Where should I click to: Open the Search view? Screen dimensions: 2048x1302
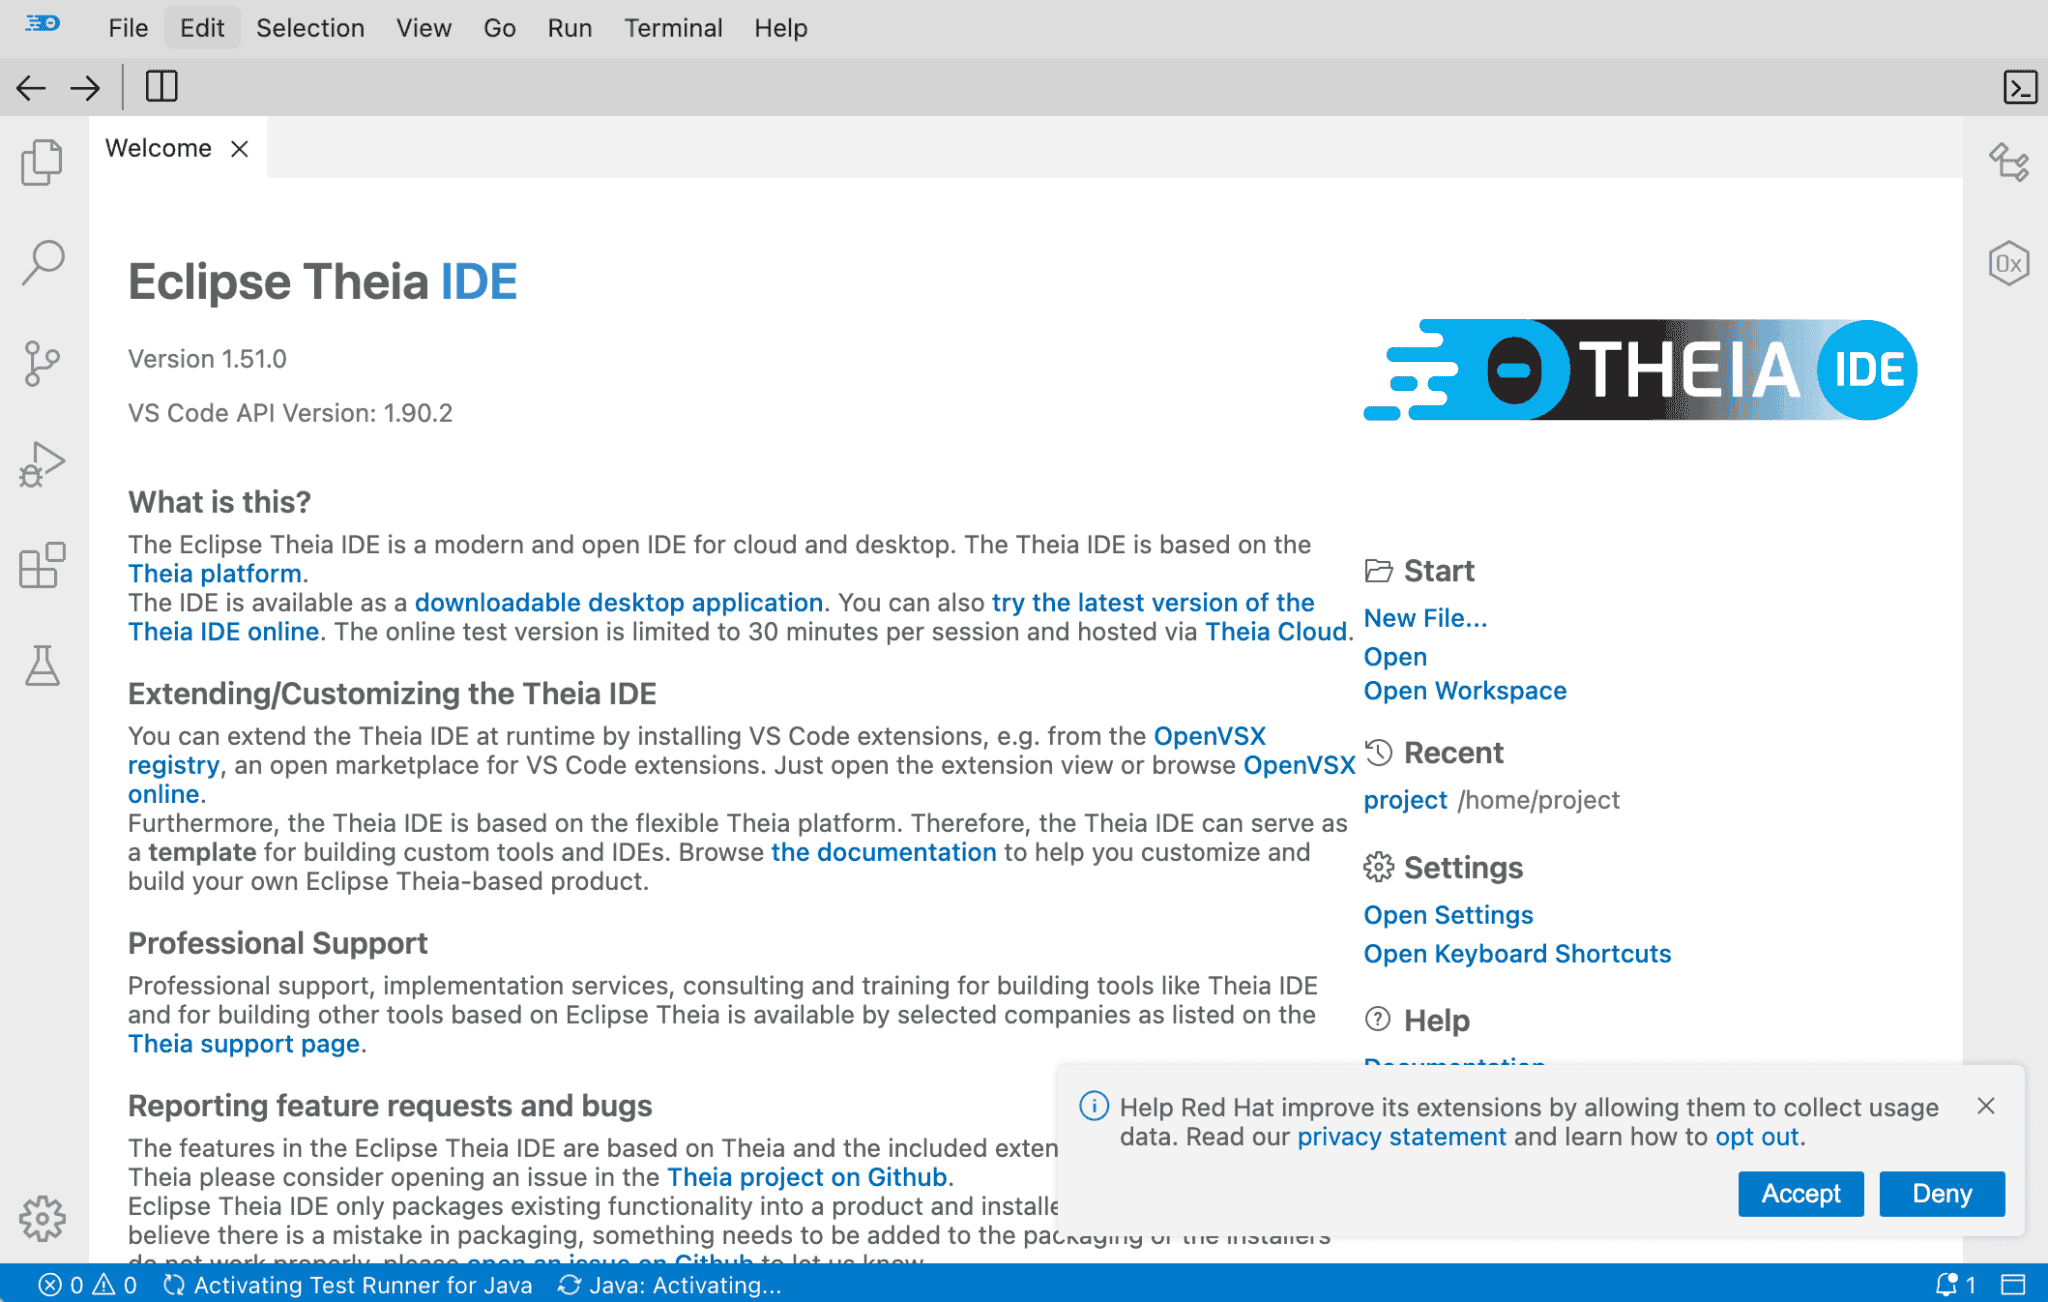point(42,262)
